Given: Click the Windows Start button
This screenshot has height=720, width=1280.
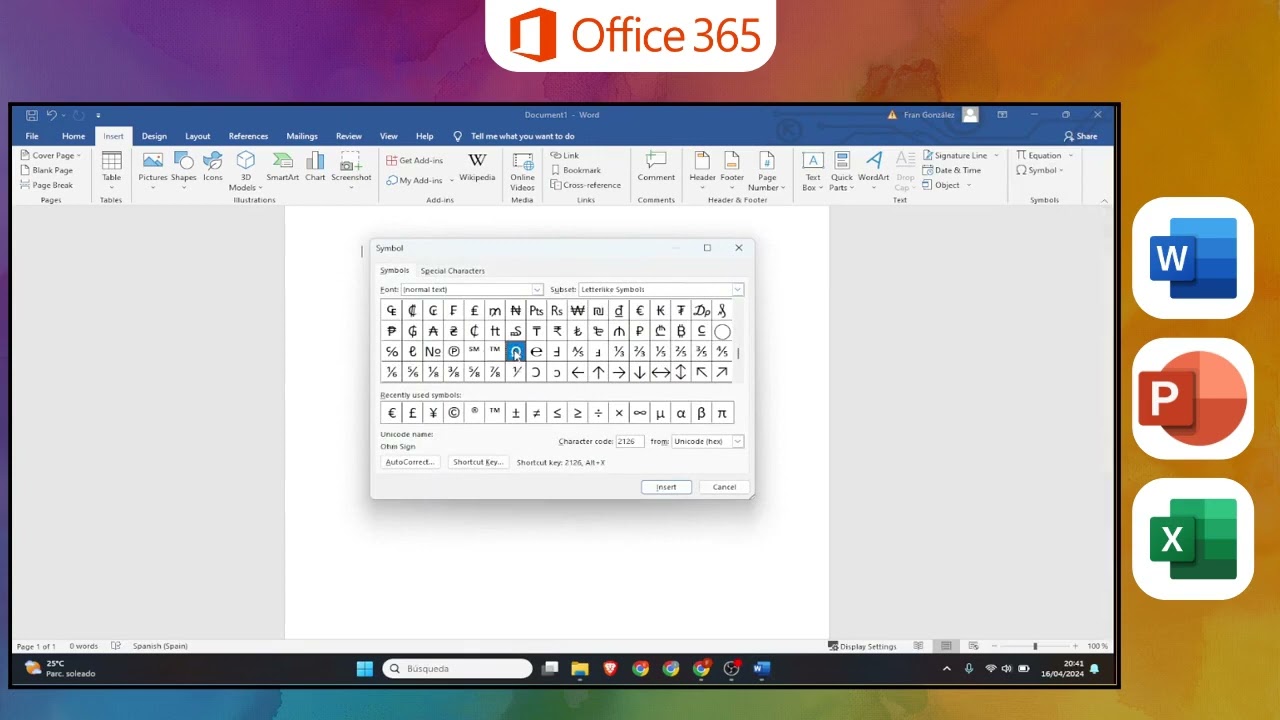Looking at the screenshot, I should tap(364, 668).
